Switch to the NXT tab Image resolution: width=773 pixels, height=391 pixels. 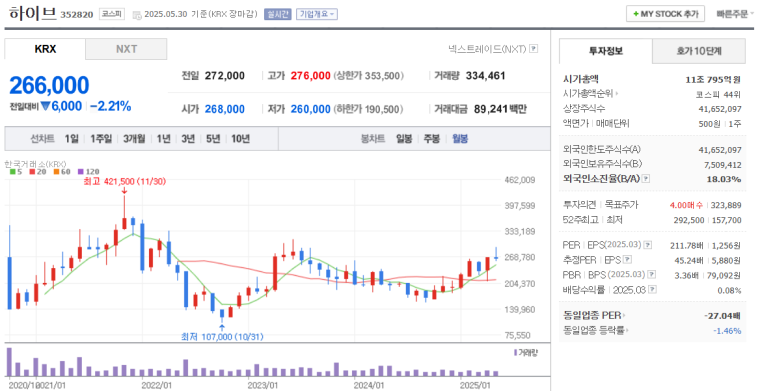(126, 49)
